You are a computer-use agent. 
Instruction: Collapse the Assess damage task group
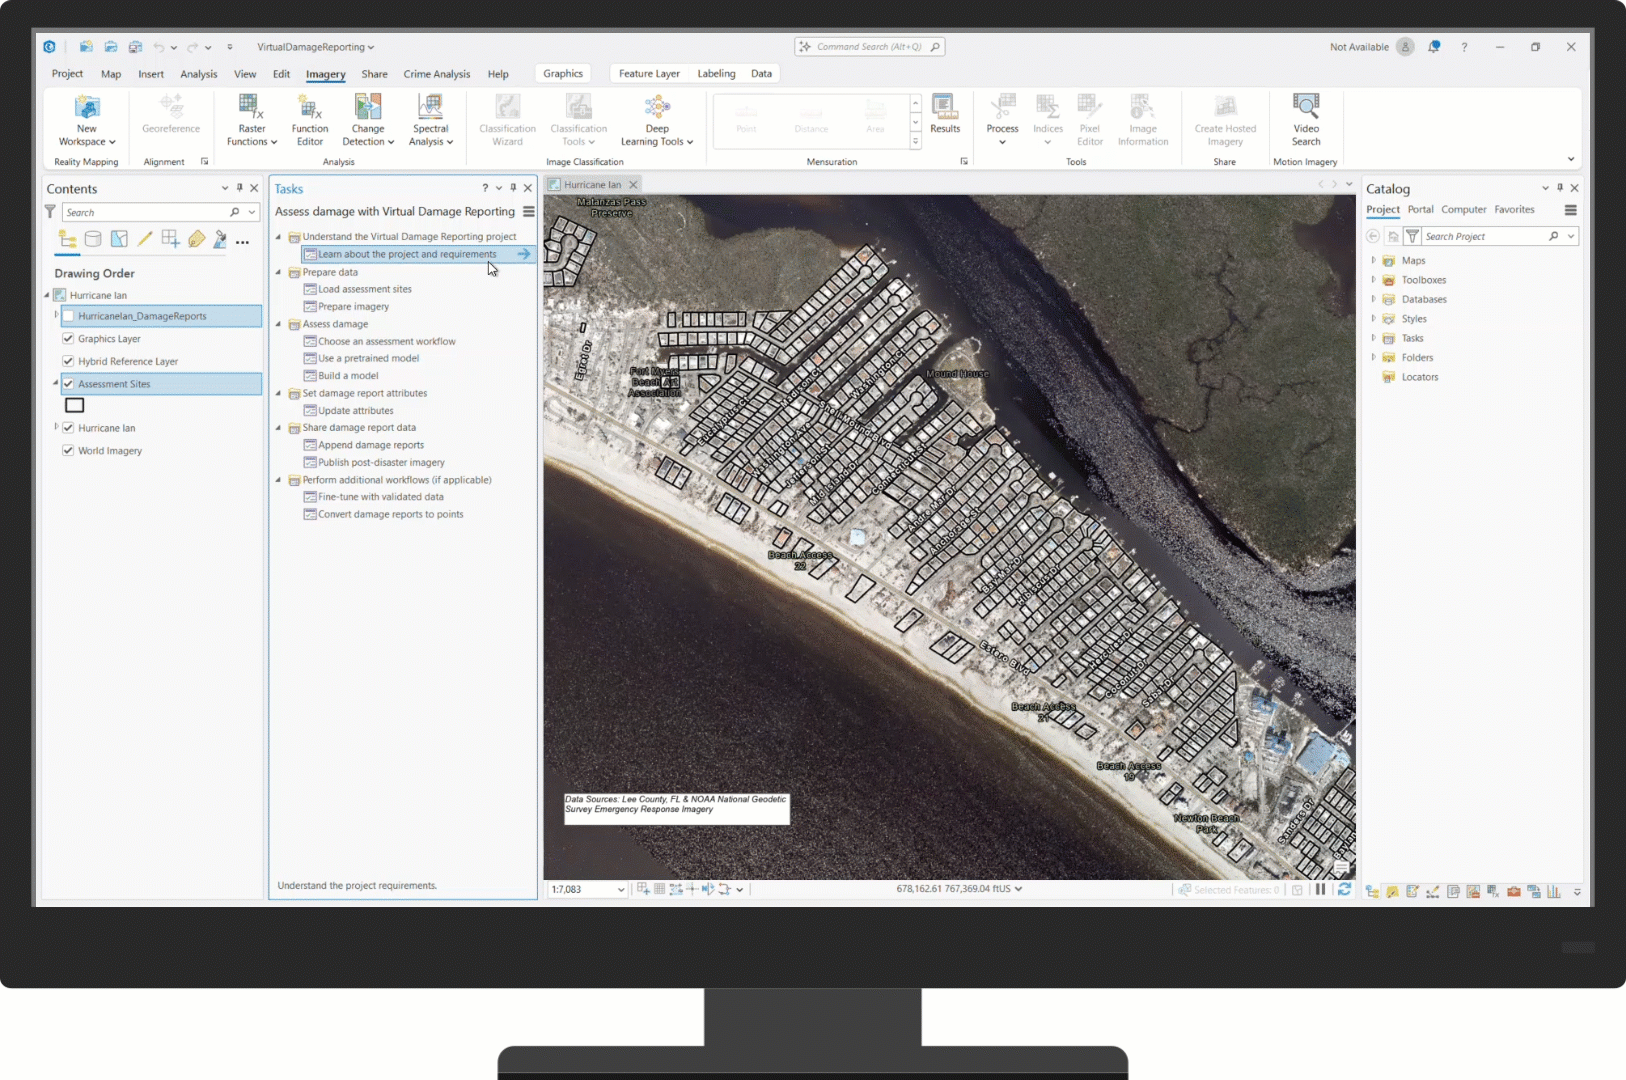tap(279, 324)
